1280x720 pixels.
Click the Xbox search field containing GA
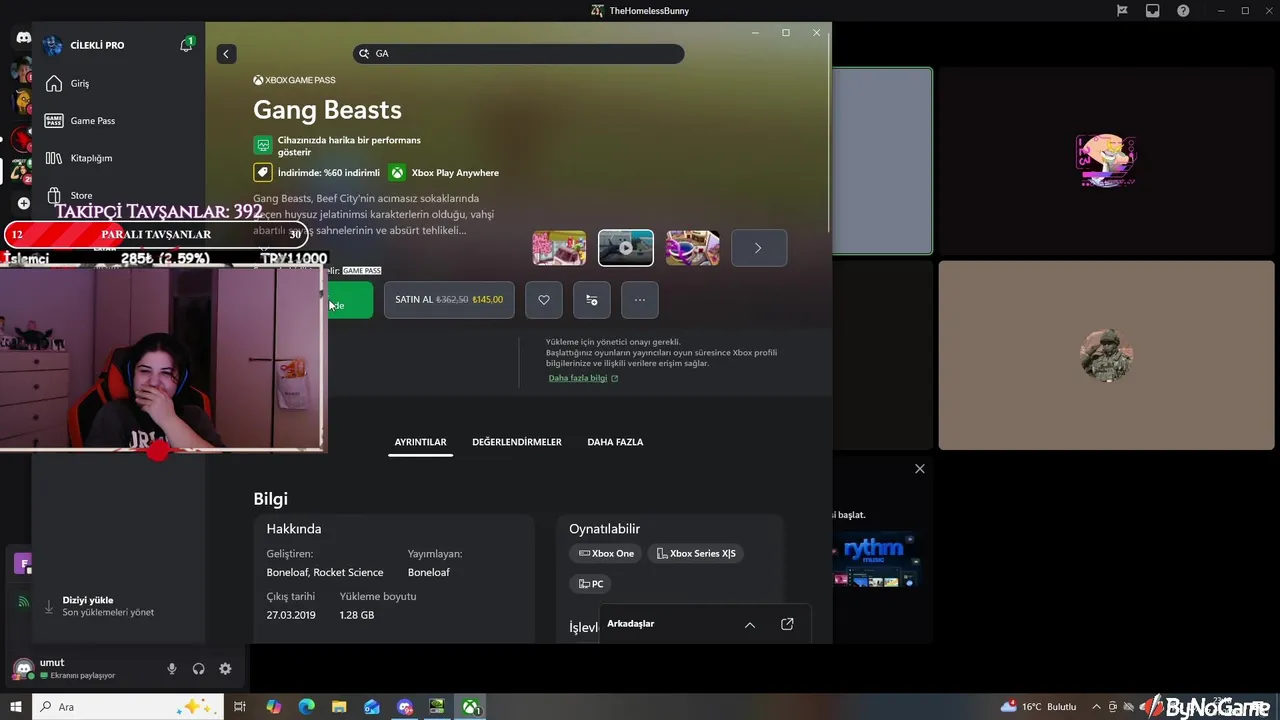(518, 54)
